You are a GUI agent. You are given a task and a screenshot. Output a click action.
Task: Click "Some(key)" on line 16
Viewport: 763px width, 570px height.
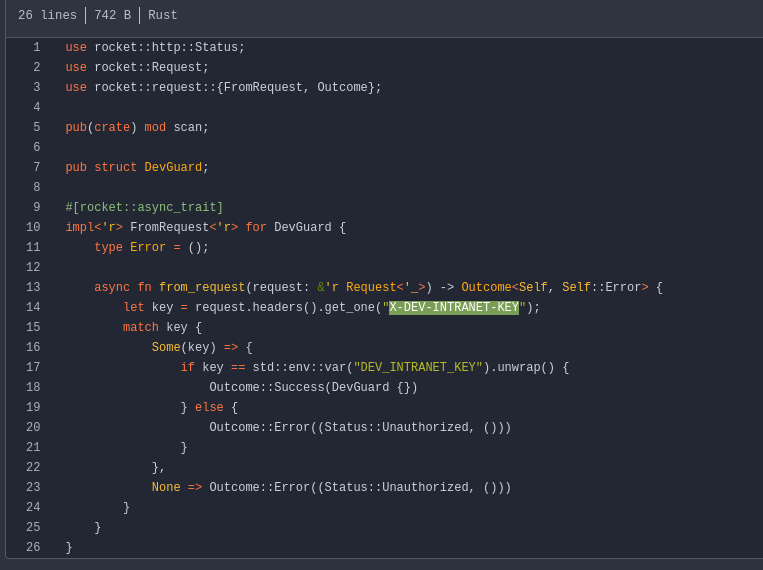[x=184, y=348]
